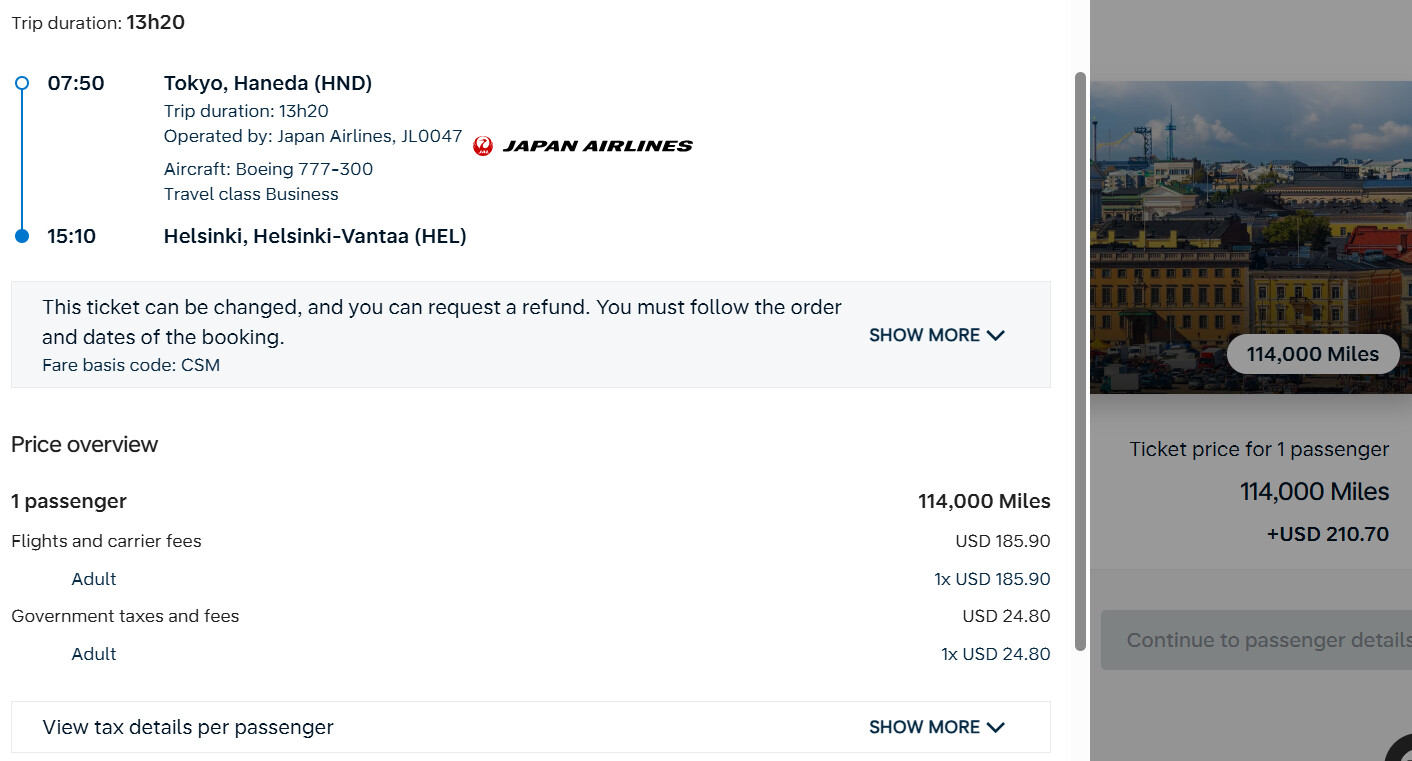1412x761 pixels.
Task: Click the Japan Airlines red crane logo
Action: pyautogui.click(x=483, y=146)
